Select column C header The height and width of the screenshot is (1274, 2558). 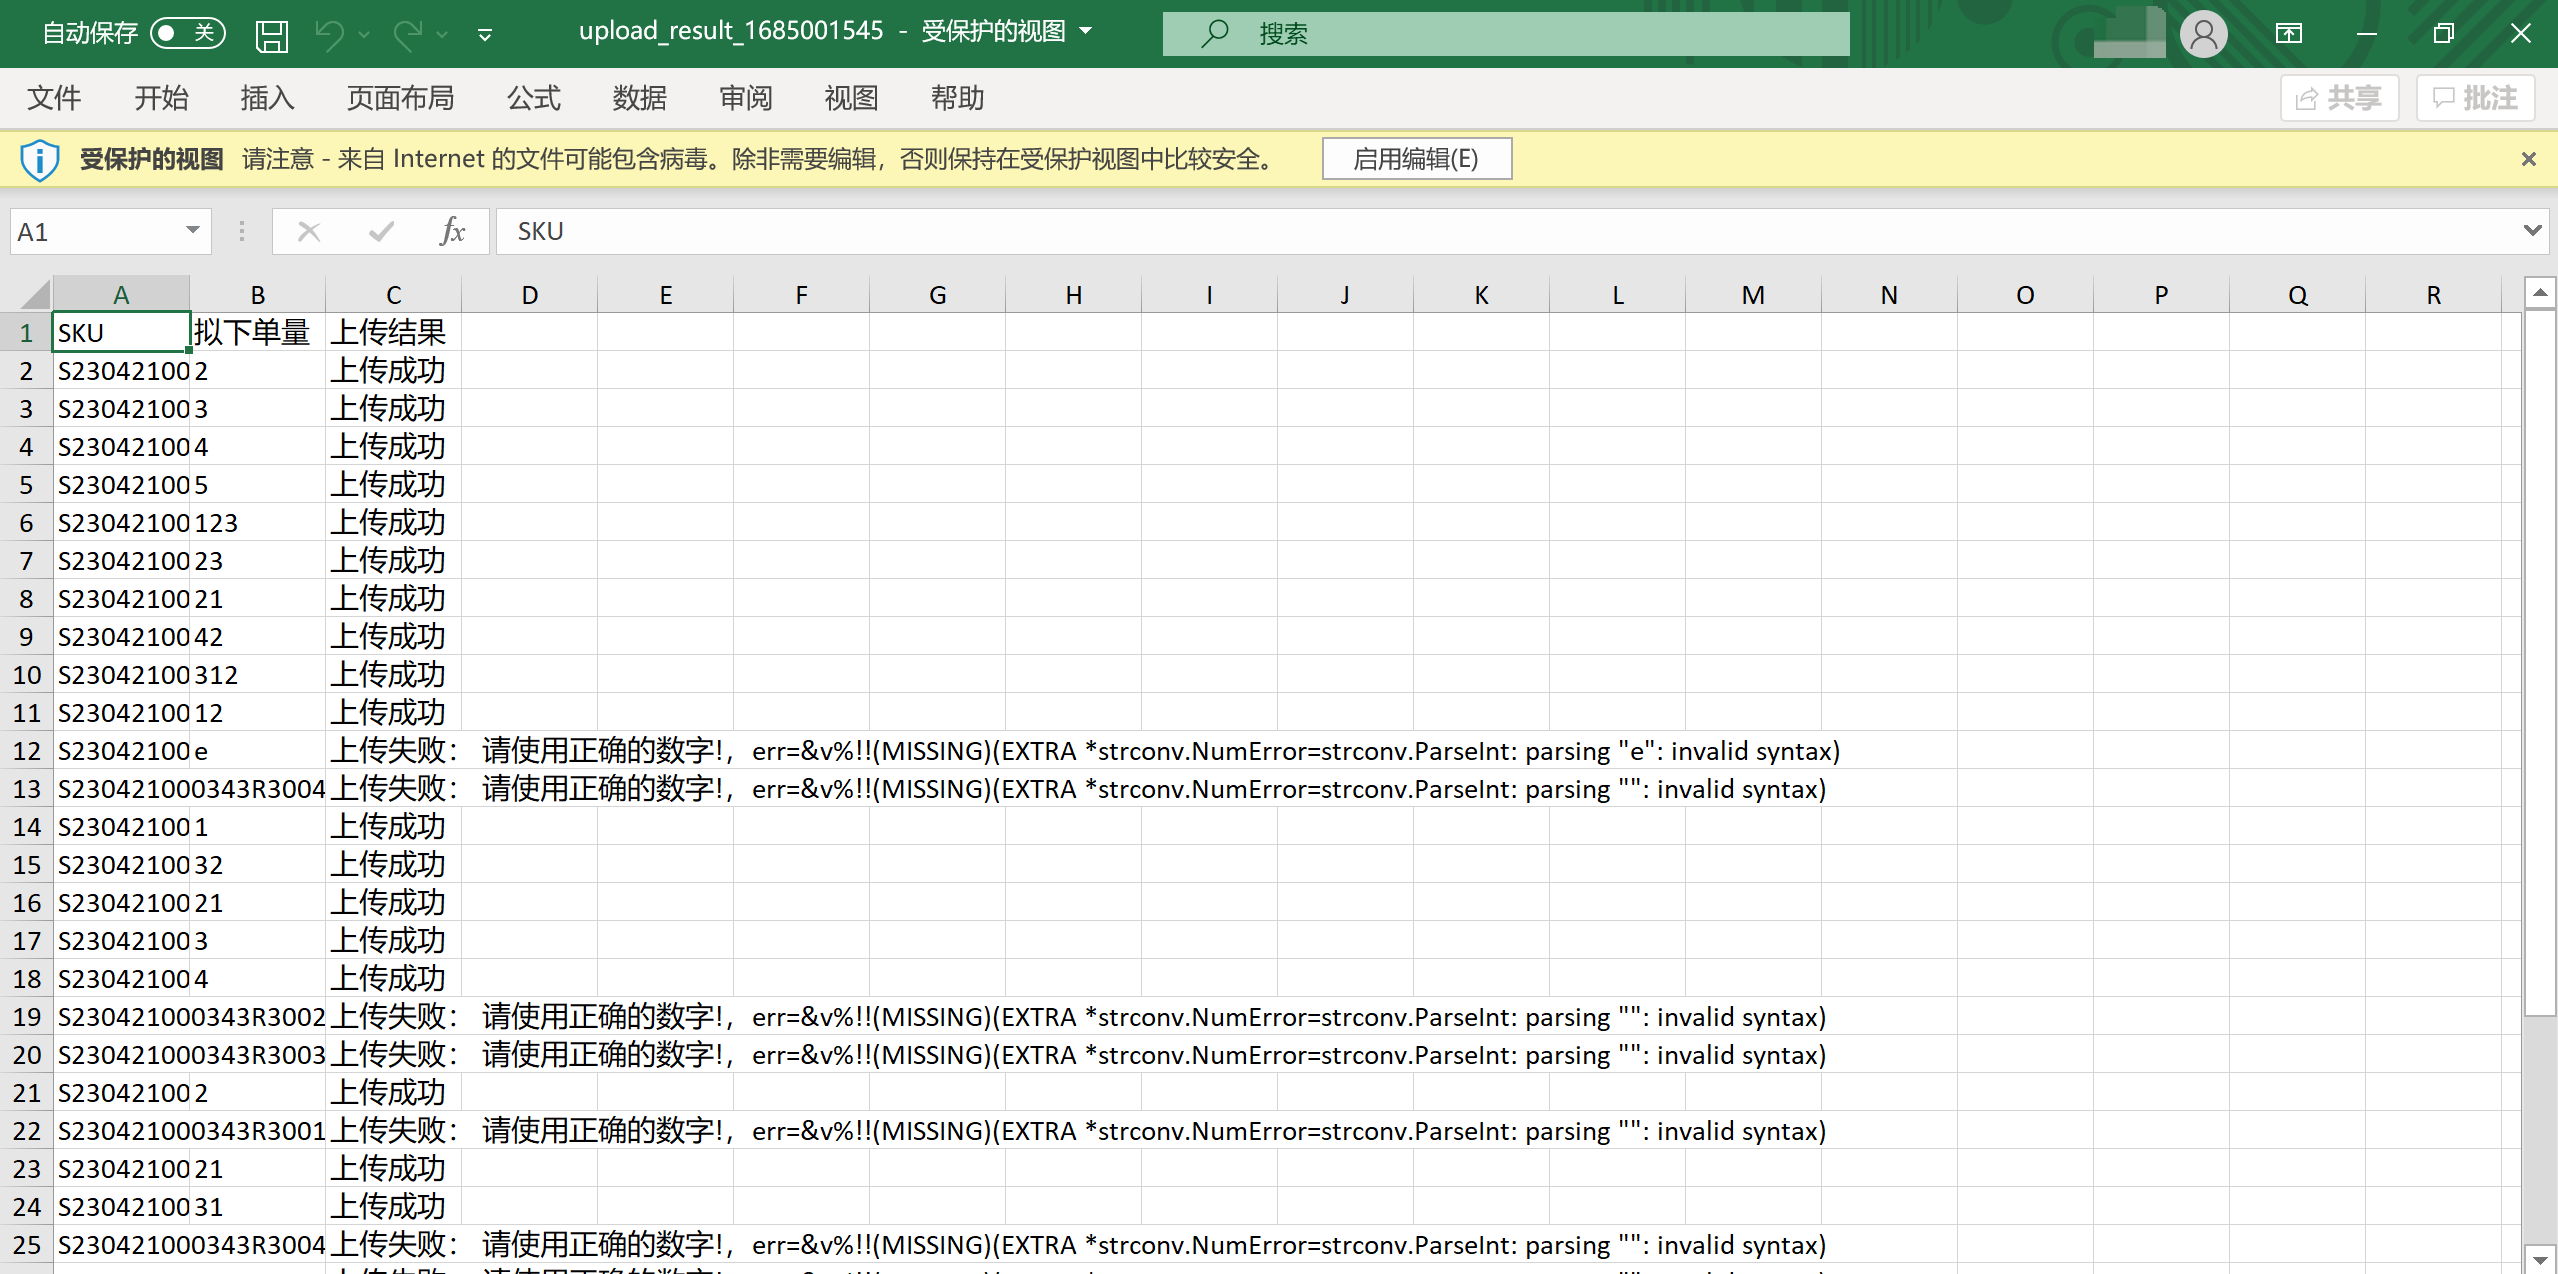coord(393,295)
